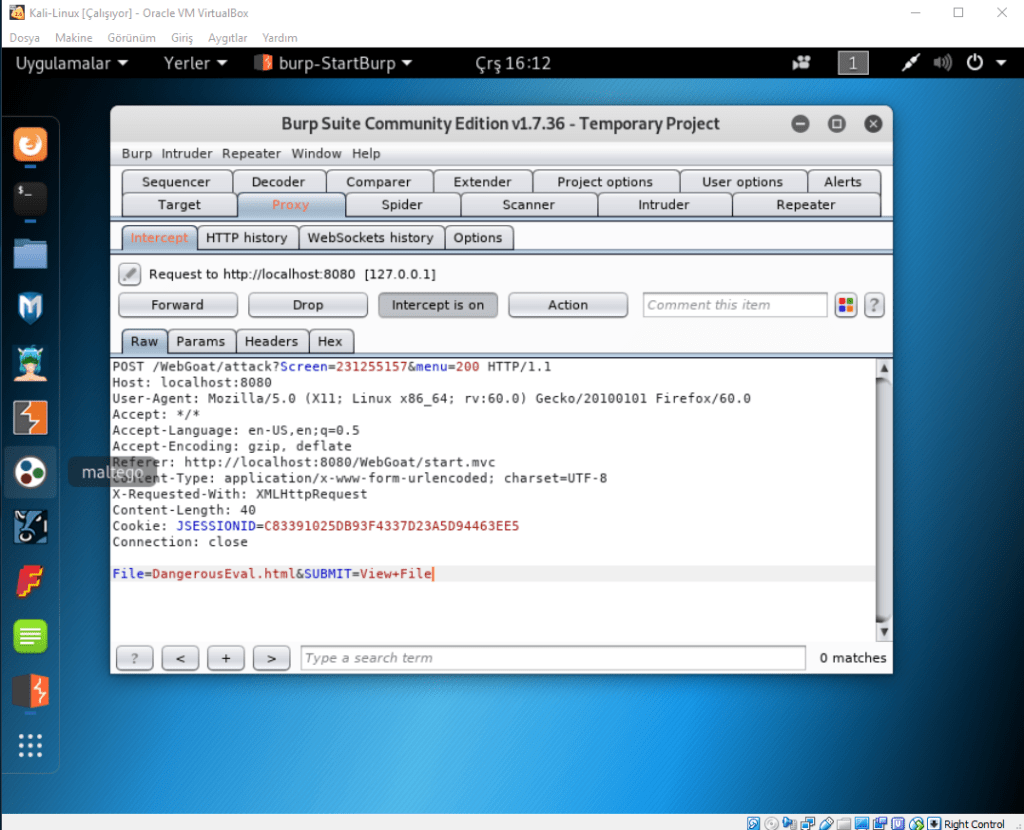Forward the intercepted request
Screen dimensions: 1024x830
177,305
